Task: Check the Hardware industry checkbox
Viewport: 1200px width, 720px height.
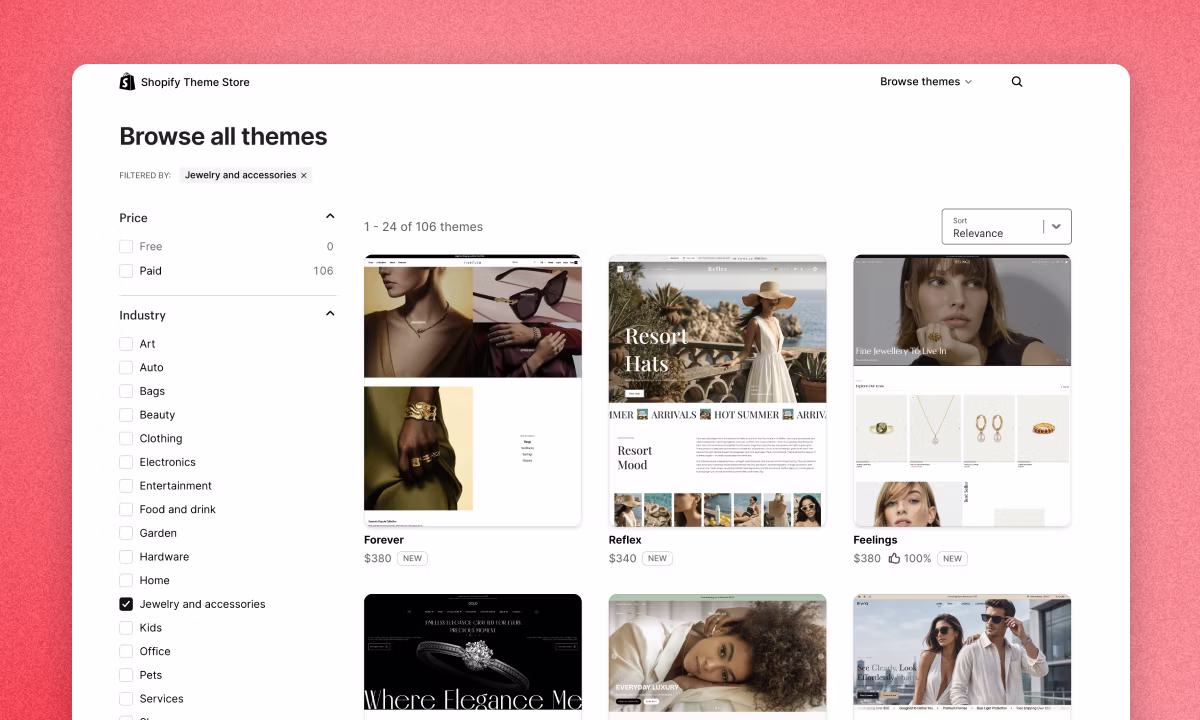Action: tap(126, 557)
